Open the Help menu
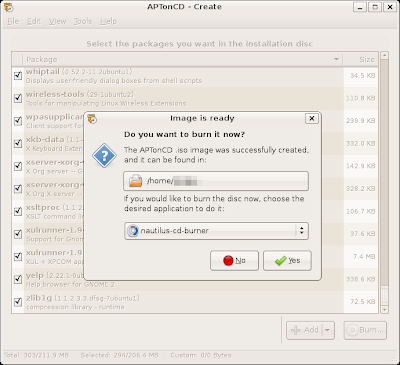This screenshot has height=365, width=400. [108, 21]
